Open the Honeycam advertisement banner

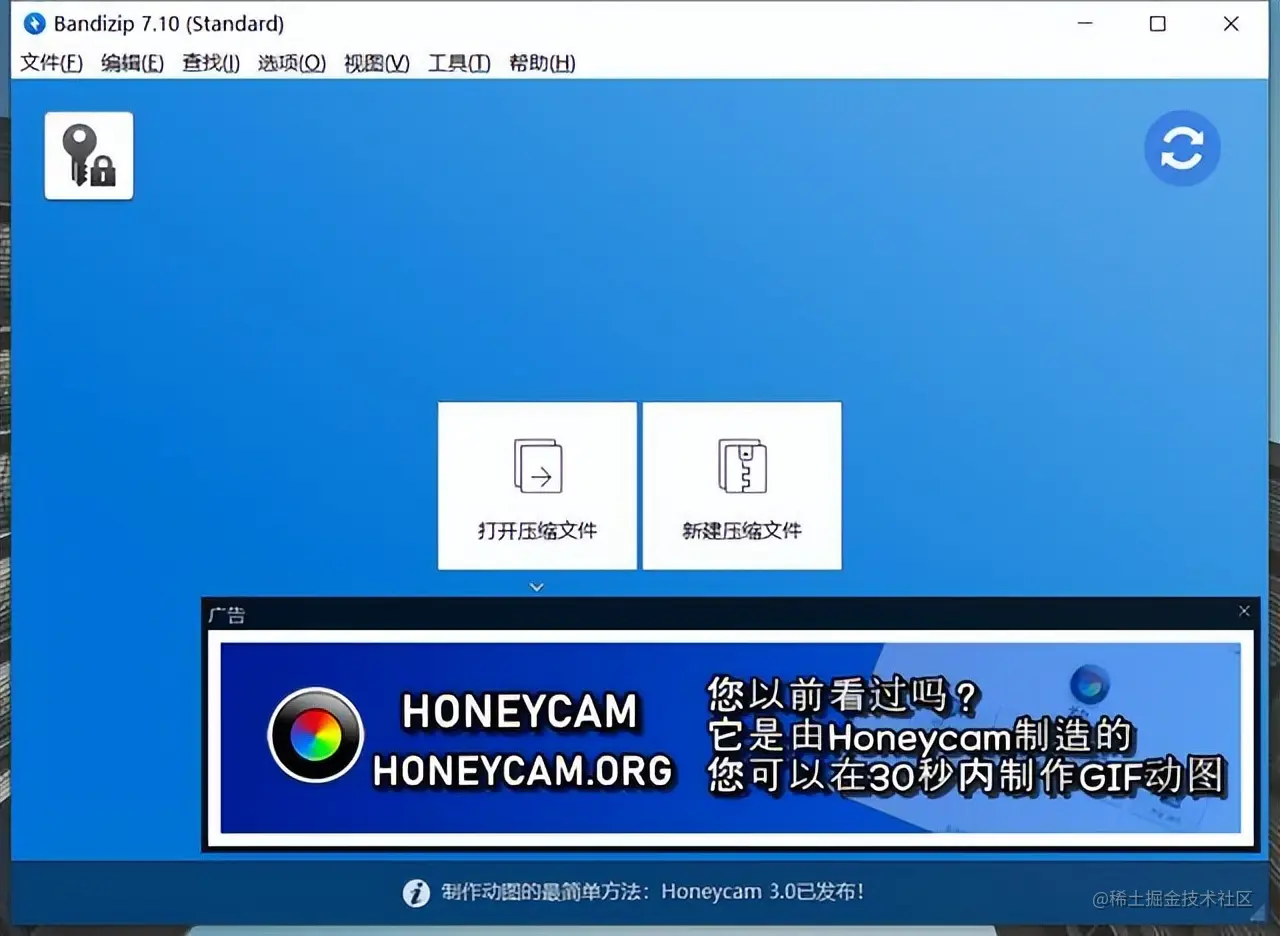coord(730,738)
